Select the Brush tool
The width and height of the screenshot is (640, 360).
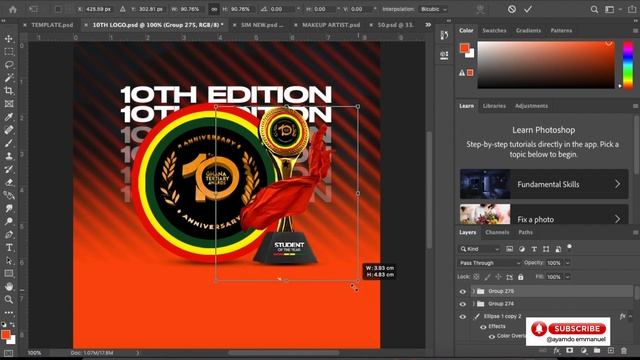click(x=9, y=143)
